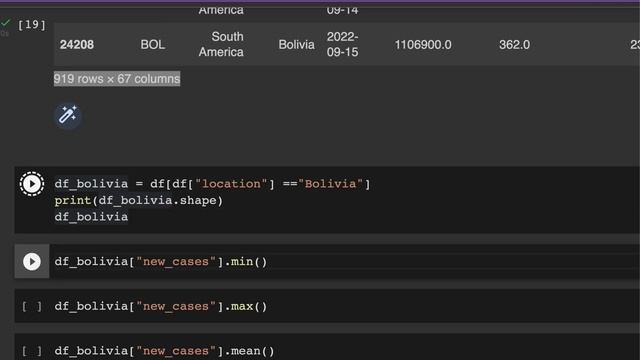Click the '919 rows × 67 columns' summary text
Screen dimensions: 640x360
point(117,79)
